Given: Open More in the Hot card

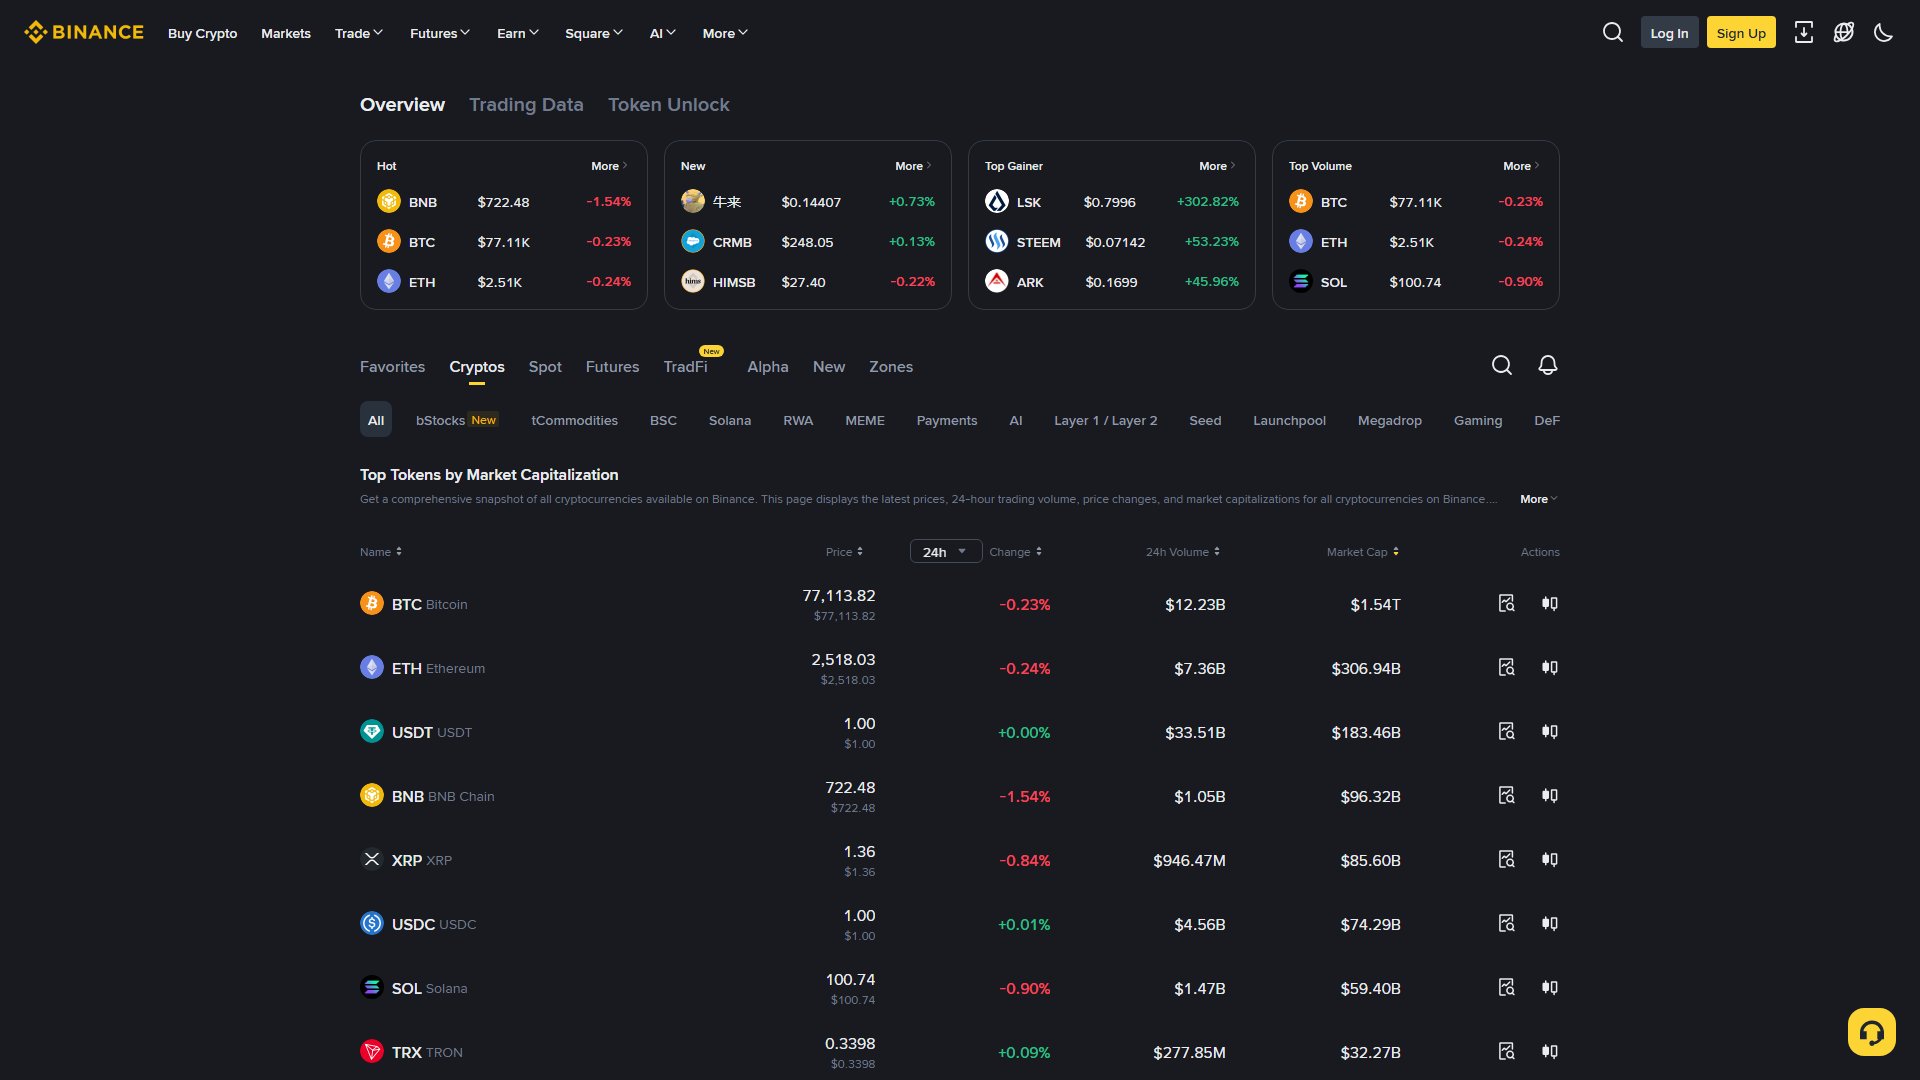Looking at the screenshot, I should tap(609, 166).
